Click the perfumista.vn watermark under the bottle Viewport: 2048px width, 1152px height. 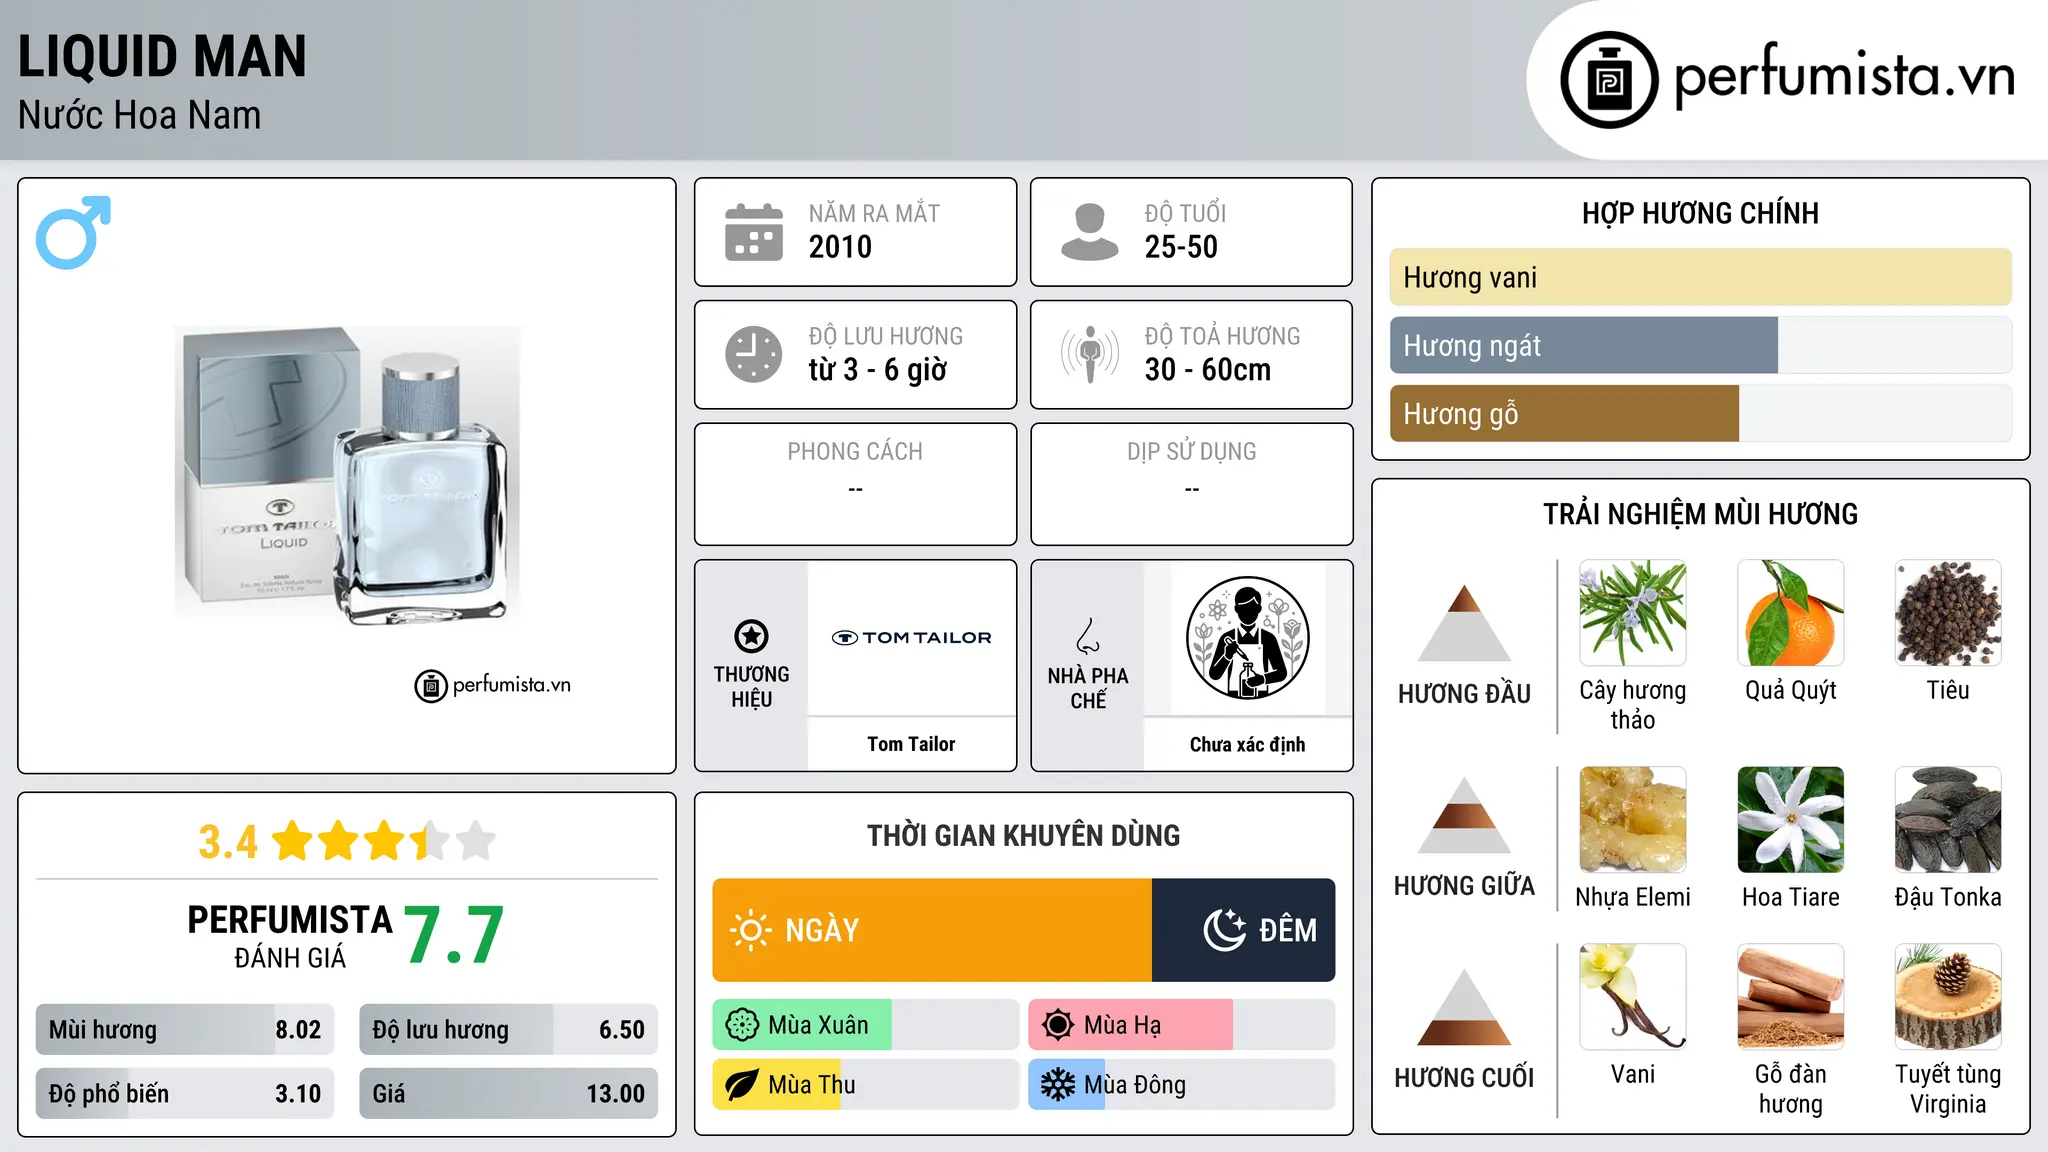pyautogui.click(x=493, y=686)
